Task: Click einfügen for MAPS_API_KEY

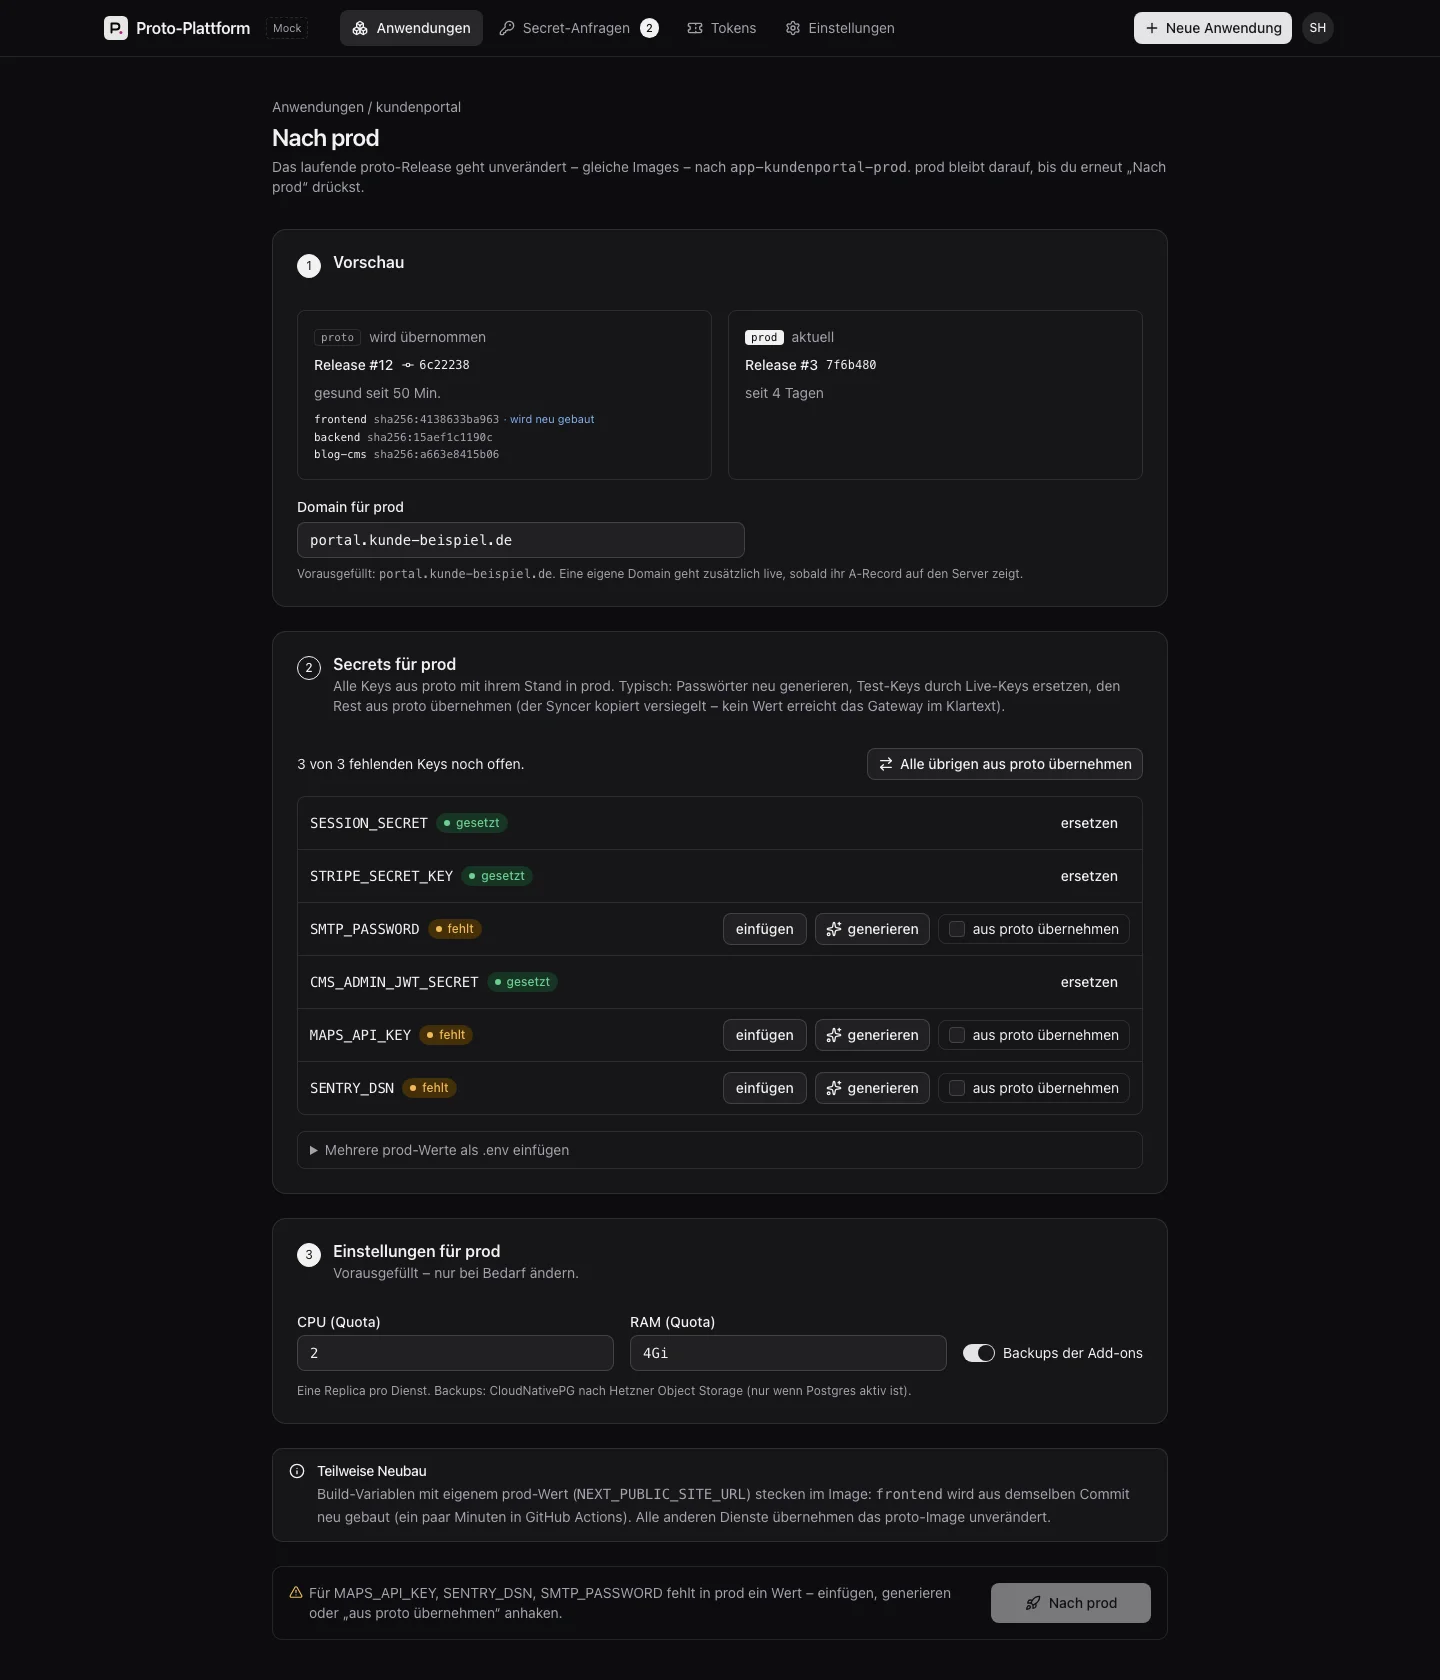Action: [764, 1035]
